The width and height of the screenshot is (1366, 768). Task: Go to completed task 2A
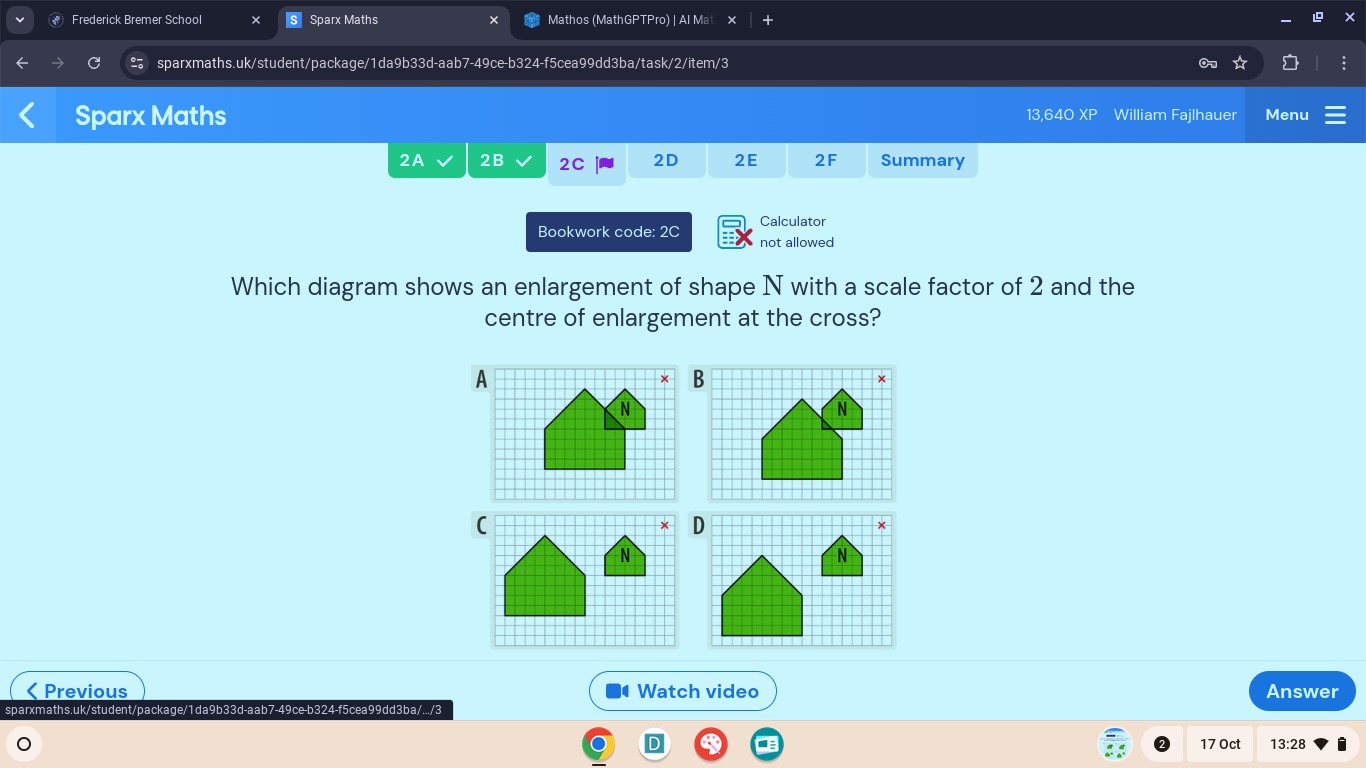(426, 161)
